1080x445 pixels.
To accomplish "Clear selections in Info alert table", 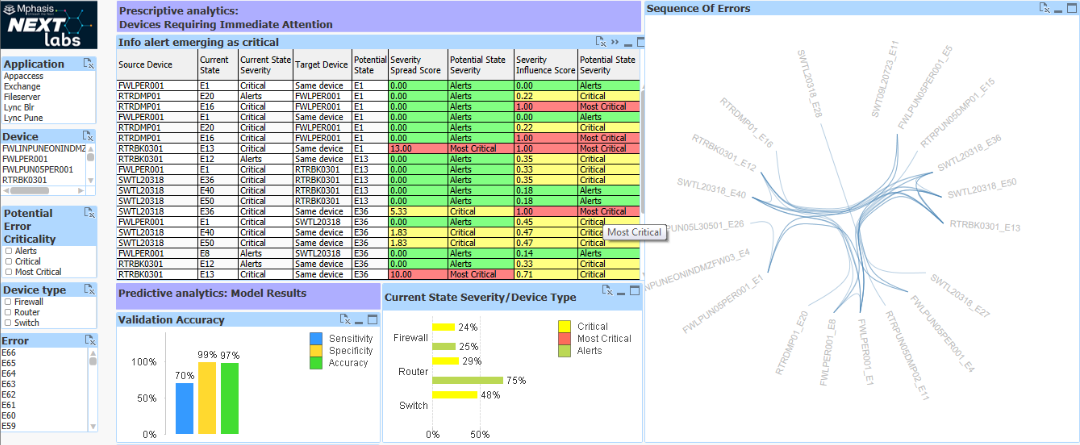I will tap(601, 42).
